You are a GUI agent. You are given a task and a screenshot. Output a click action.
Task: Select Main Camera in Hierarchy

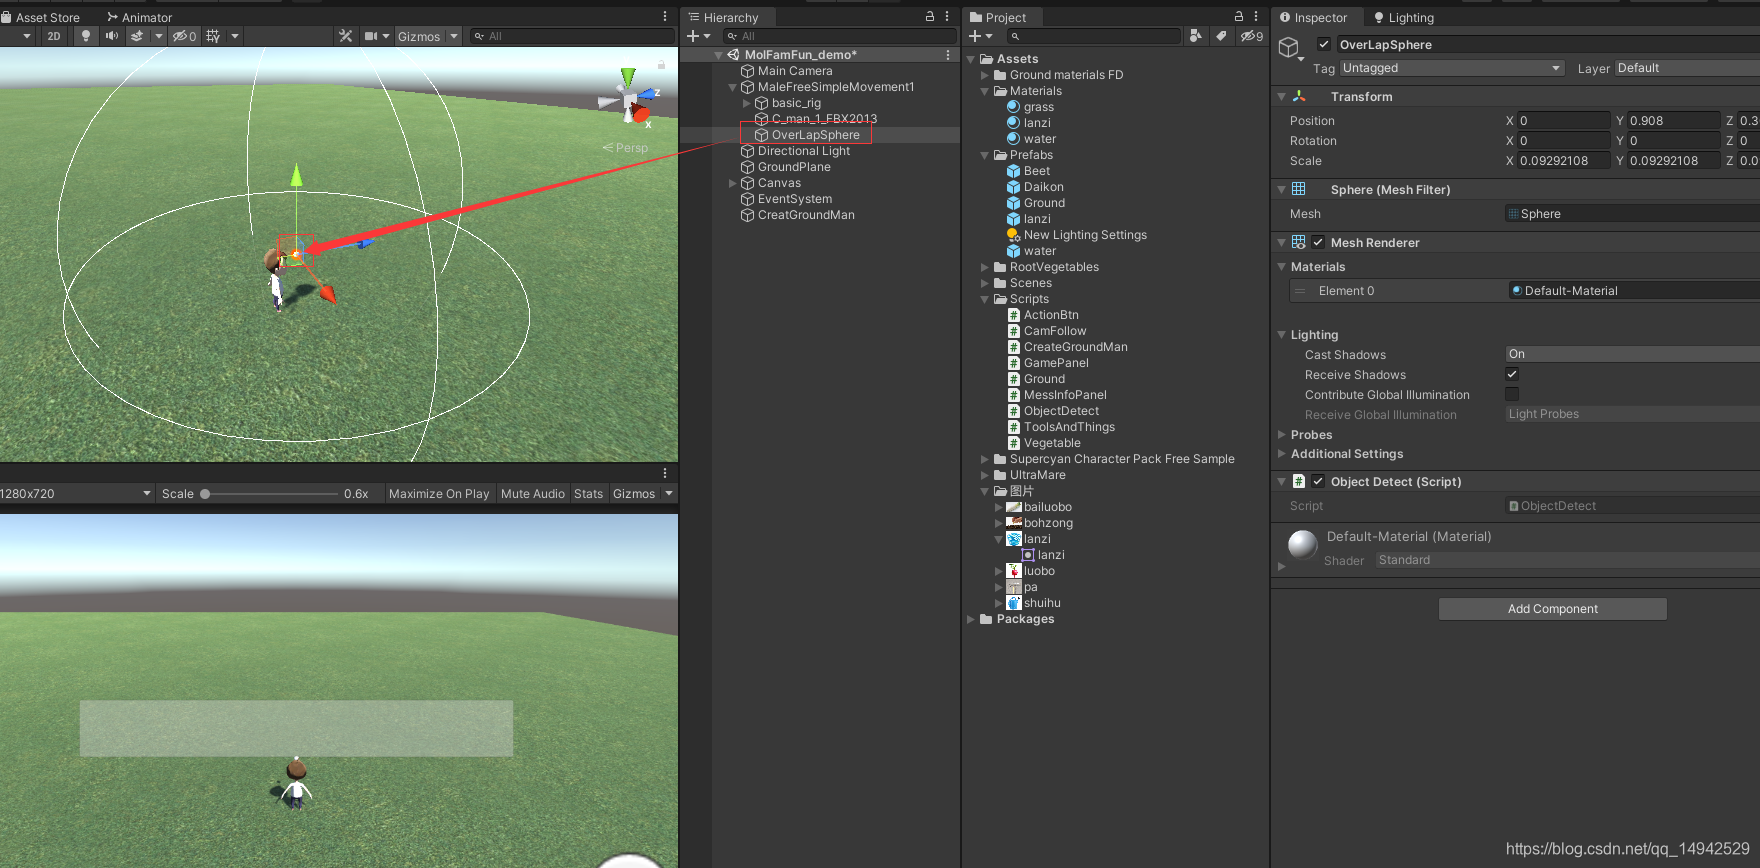click(x=794, y=71)
